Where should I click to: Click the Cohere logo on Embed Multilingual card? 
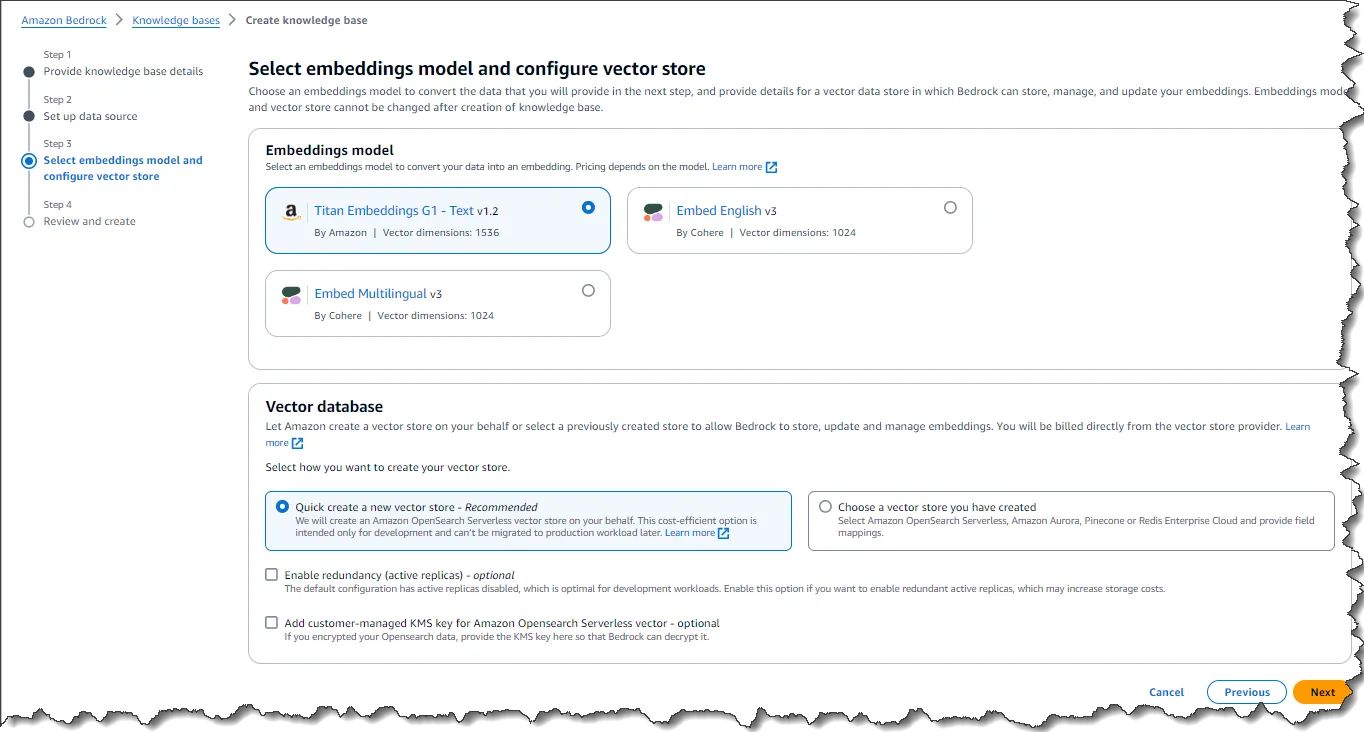[x=291, y=295]
